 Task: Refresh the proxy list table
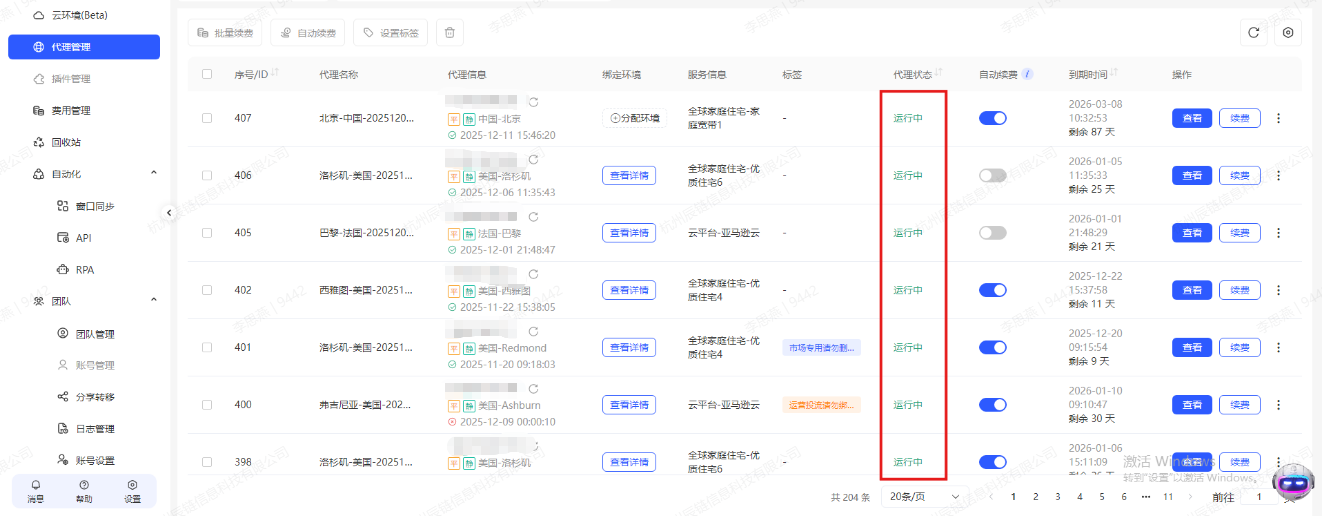coord(1253,33)
